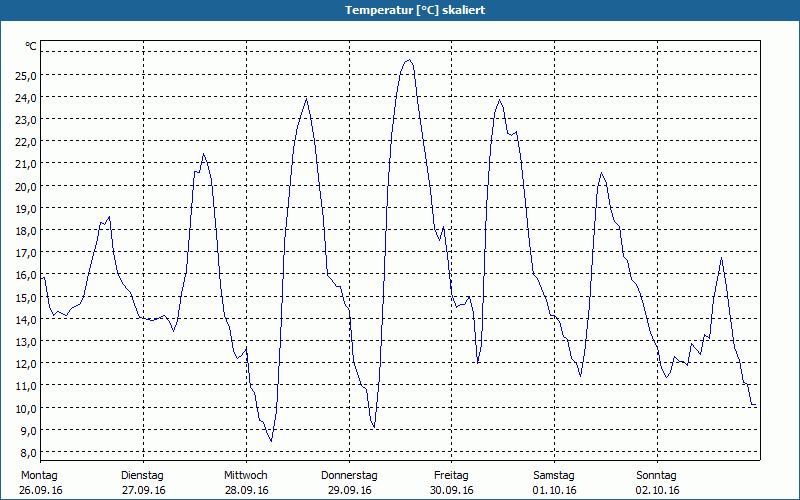This screenshot has height=500, width=800.
Task: Select the 18,0 axis value
Action: point(26,231)
